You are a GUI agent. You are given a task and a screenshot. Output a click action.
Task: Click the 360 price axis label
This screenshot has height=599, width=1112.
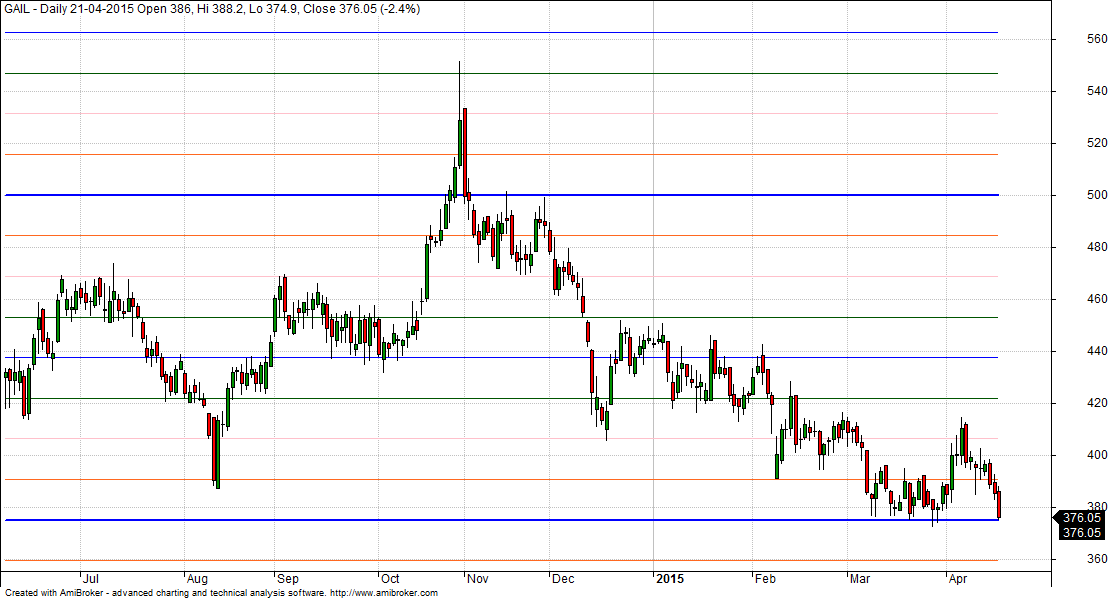[x=1069, y=559]
